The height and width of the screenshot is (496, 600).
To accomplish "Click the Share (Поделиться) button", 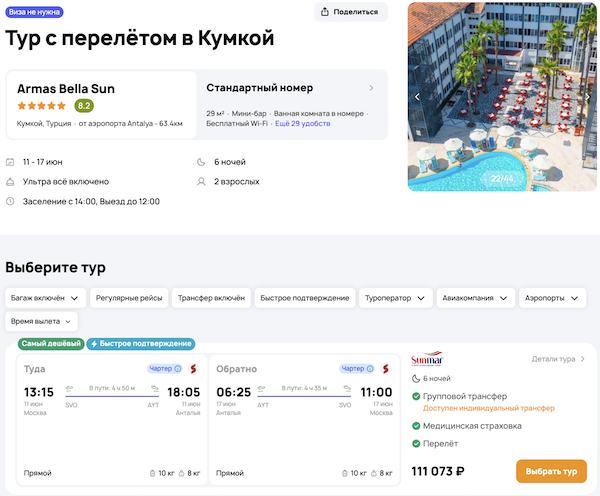I will coord(351,12).
